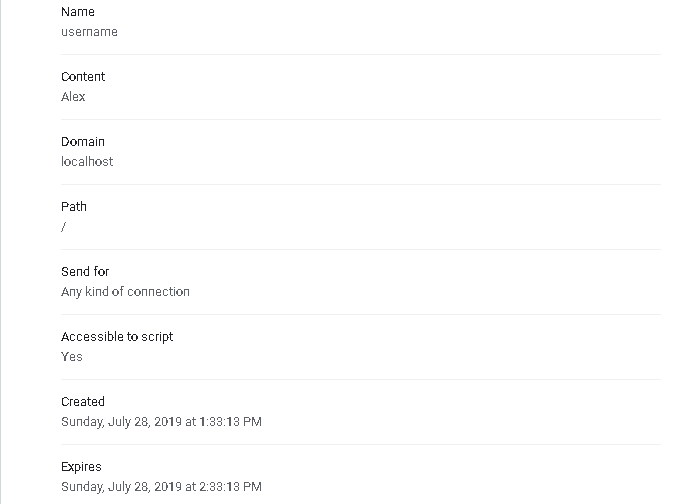680x504 pixels.
Task: Click the divider line below 'username'
Action: coord(361,54)
